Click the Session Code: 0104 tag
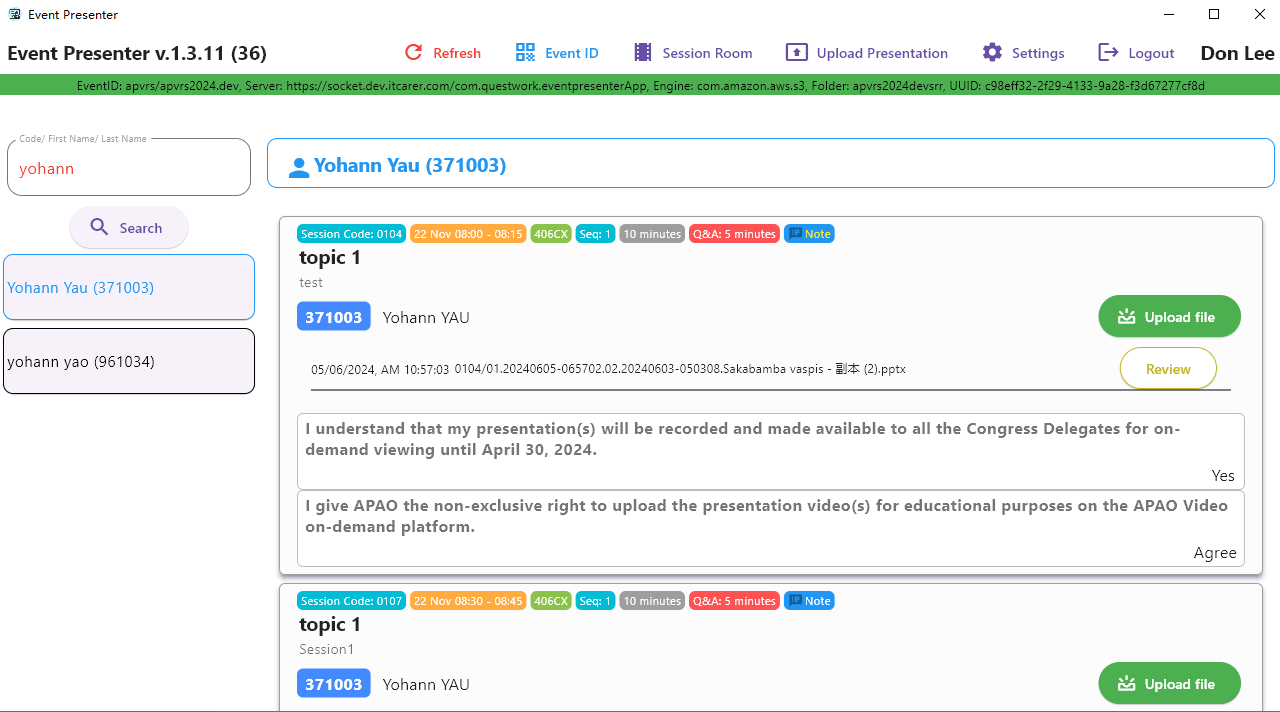 click(351, 234)
